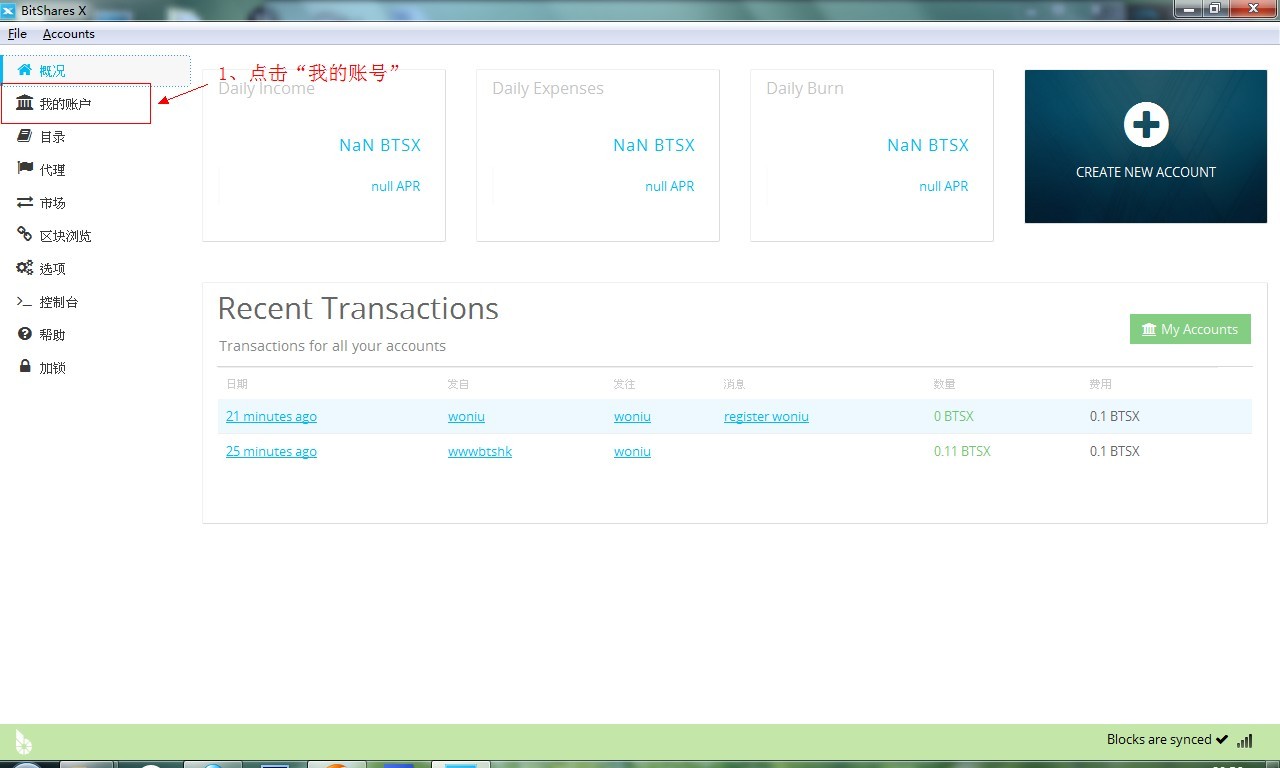Open sender account wwwbtshk
The image size is (1280, 768).
pos(480,452)
